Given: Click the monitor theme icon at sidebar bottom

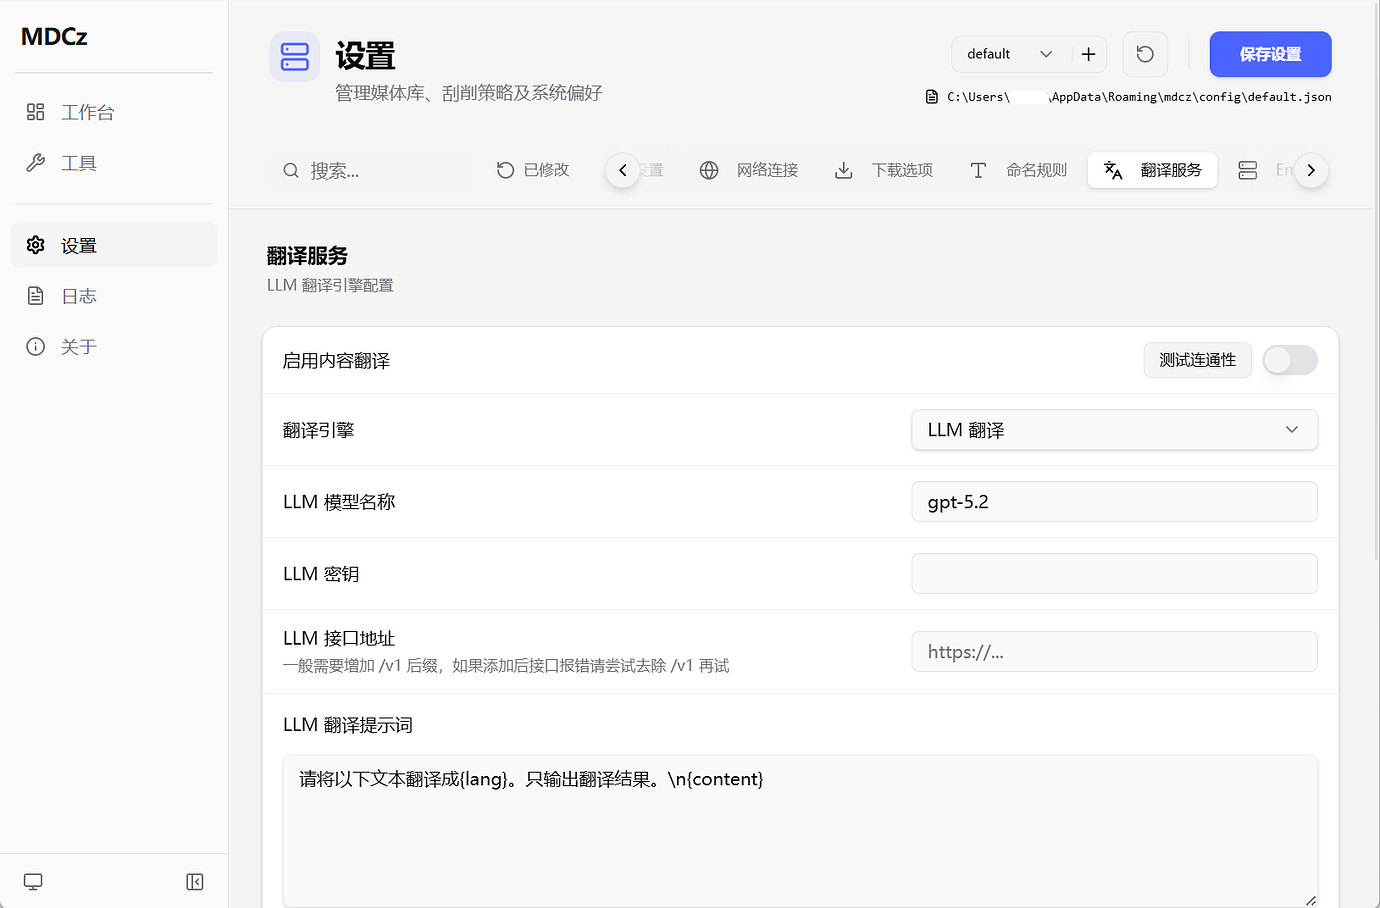Looking at the screenshot, I should pos(33,882).
